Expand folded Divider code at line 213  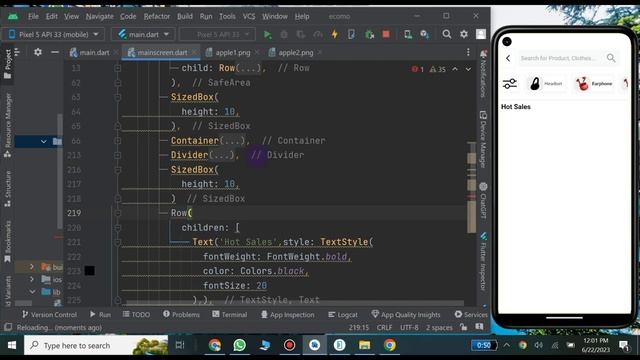tap(118, 155)
